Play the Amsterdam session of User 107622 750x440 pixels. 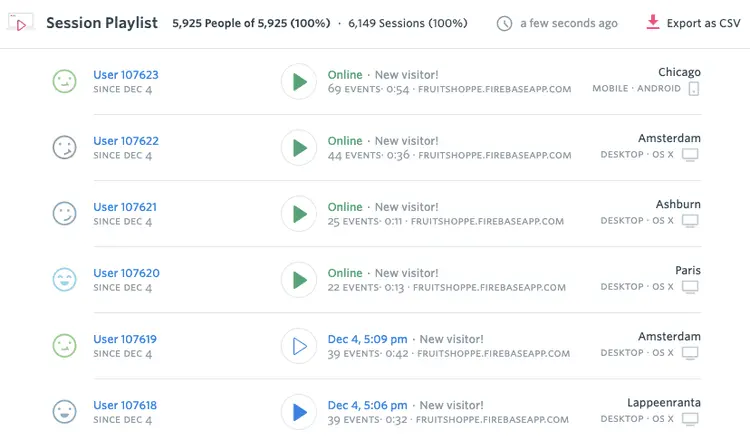pos(297,148)
